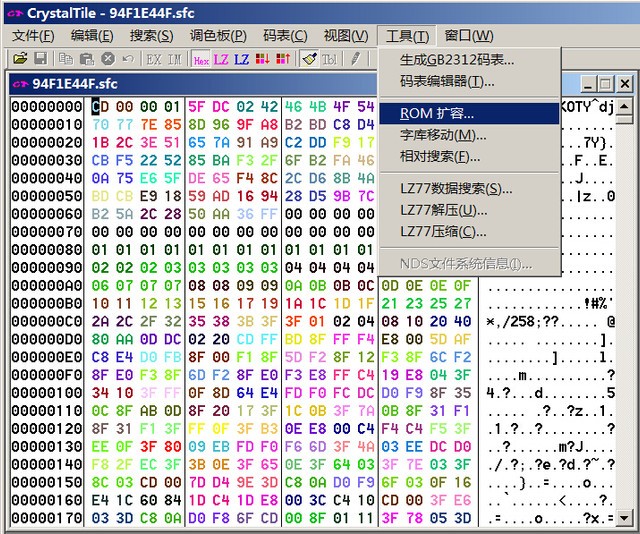The width and height of the screenshot is (640, 534).
Task: Select ROM 扩容... from the tools menu
Action: click(436, 113)
